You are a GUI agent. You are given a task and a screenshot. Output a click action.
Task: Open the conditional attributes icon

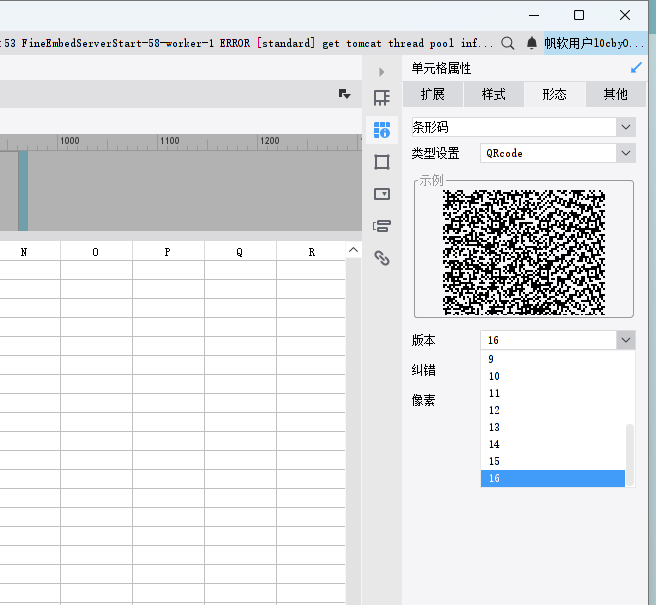382,226
